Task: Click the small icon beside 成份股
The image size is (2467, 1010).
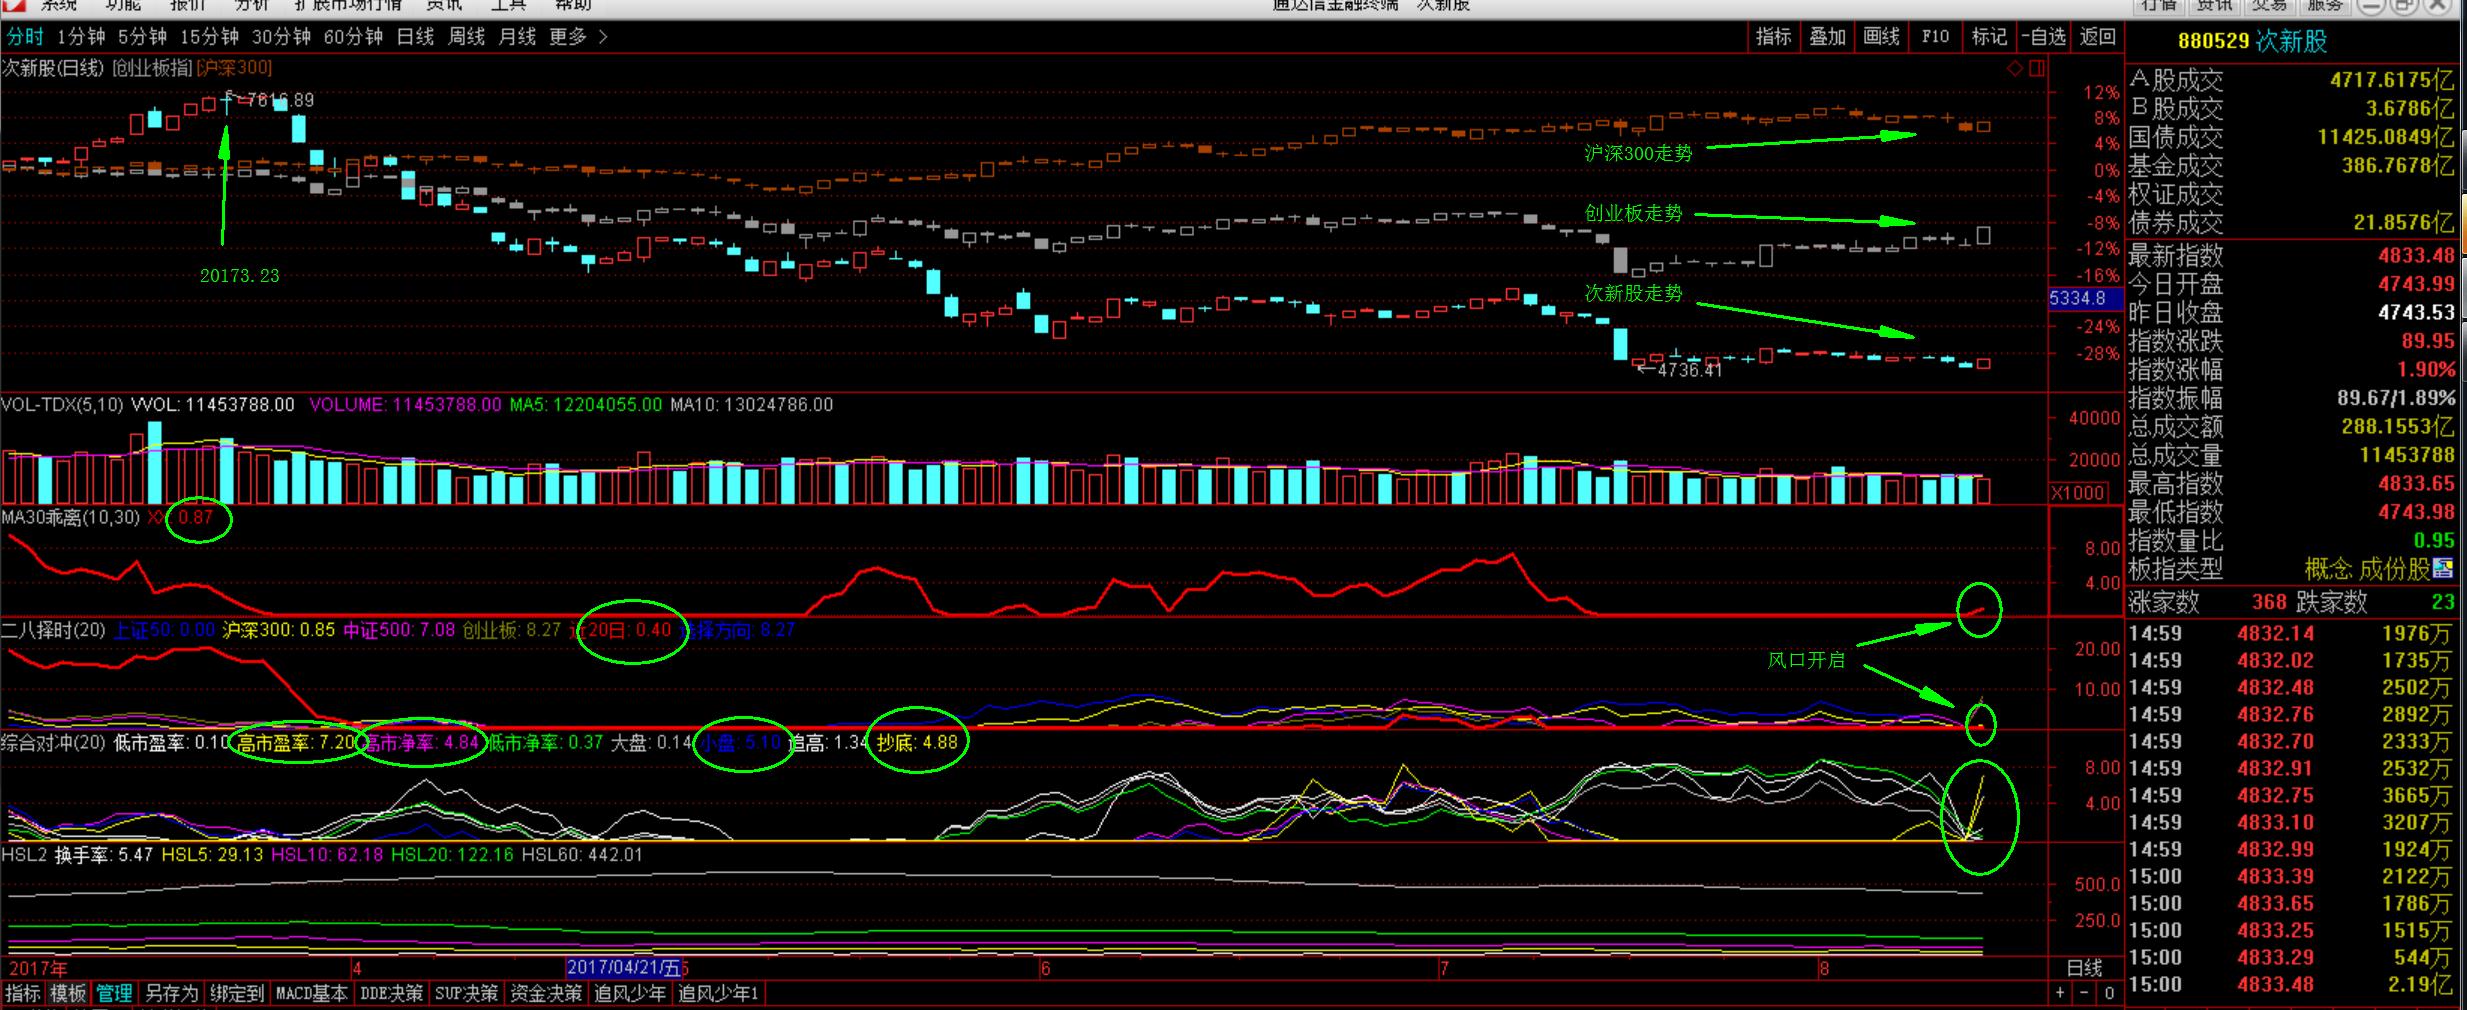Action: click(2443, 569)
